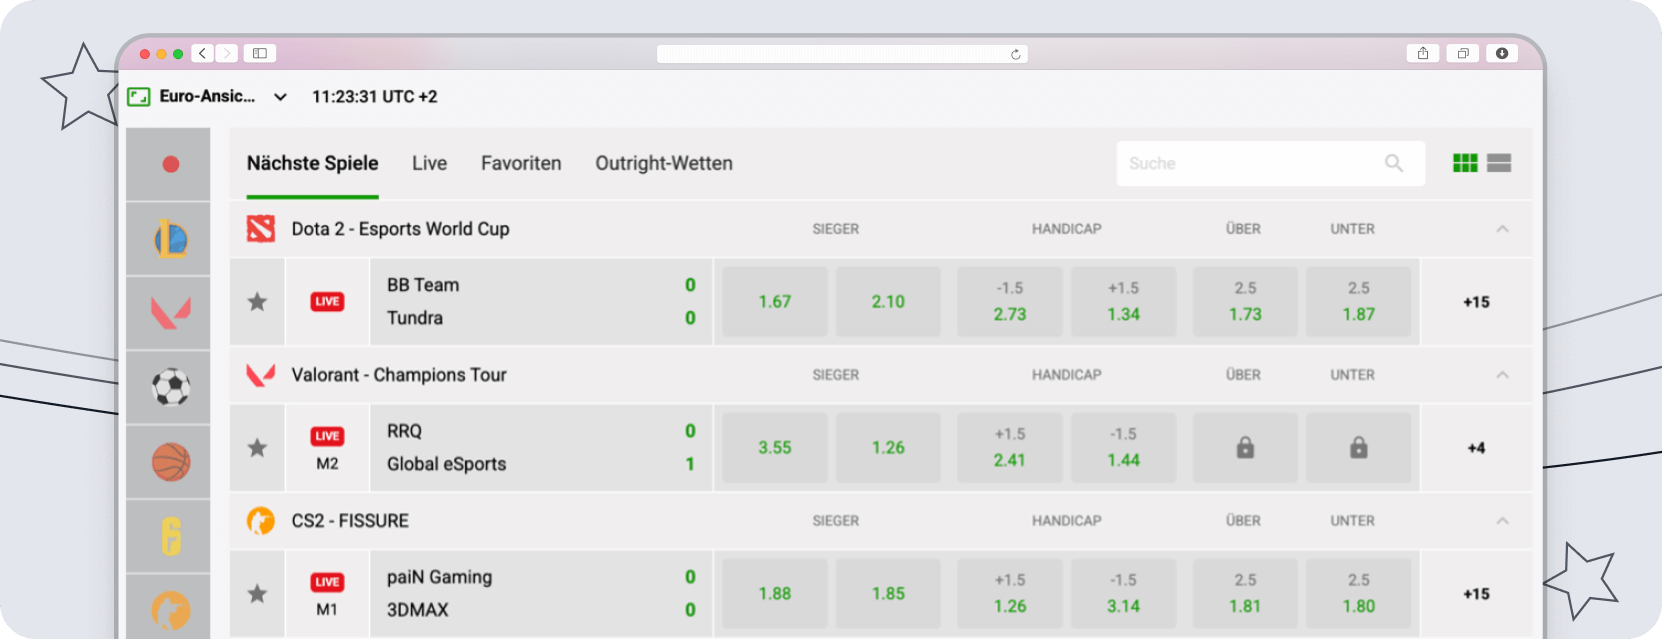1662x639 pixels.
Task: Switch to the green grid view
Action: pos(1465,163)
